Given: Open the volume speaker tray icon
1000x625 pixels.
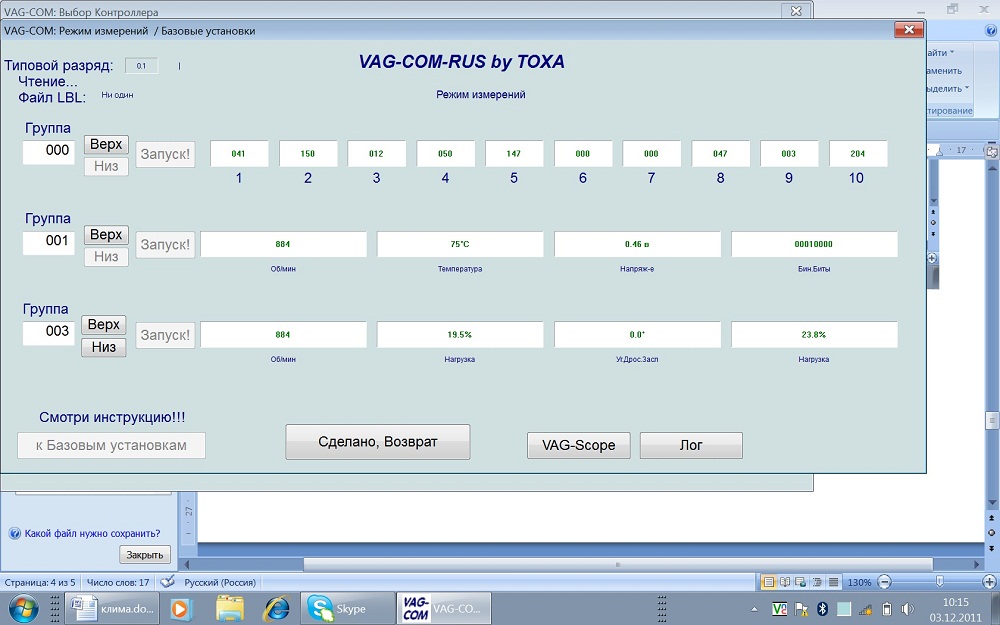Looking at the screenshot, I should (x=907, y=609).
